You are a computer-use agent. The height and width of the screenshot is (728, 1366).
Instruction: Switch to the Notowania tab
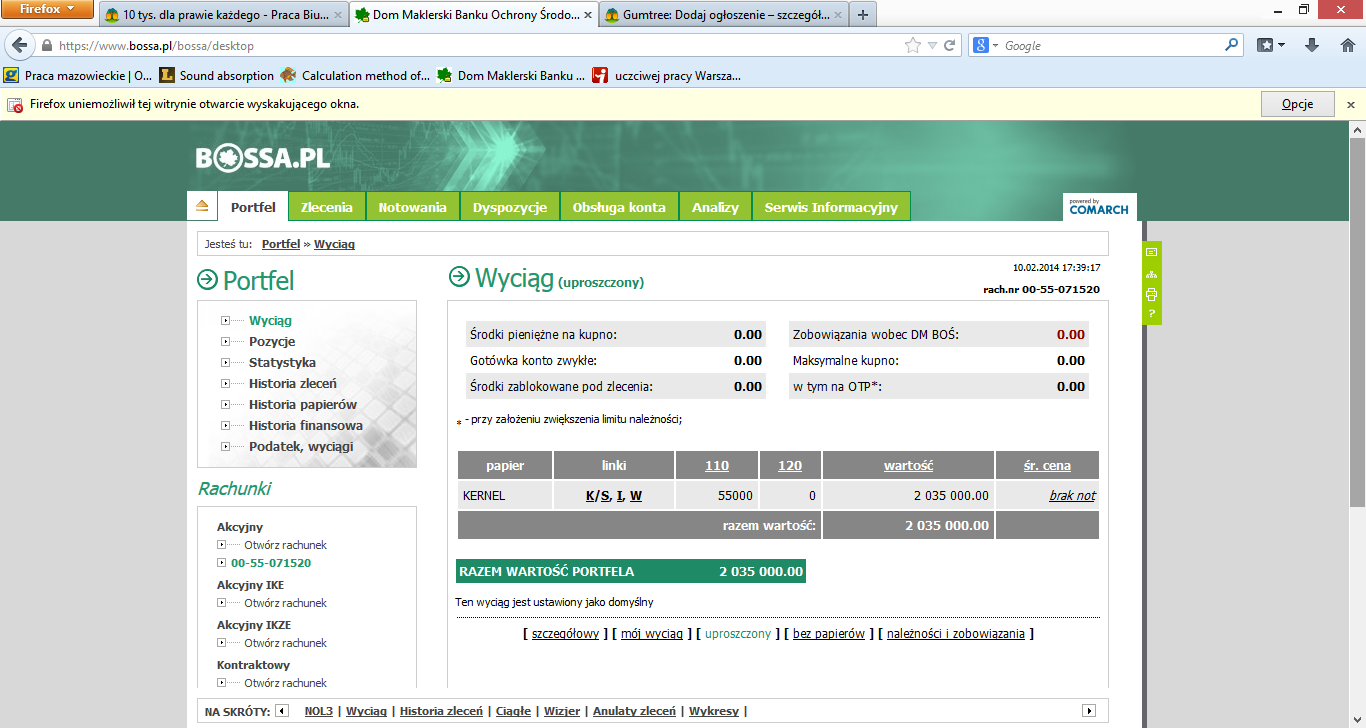[x=412, y=207]
